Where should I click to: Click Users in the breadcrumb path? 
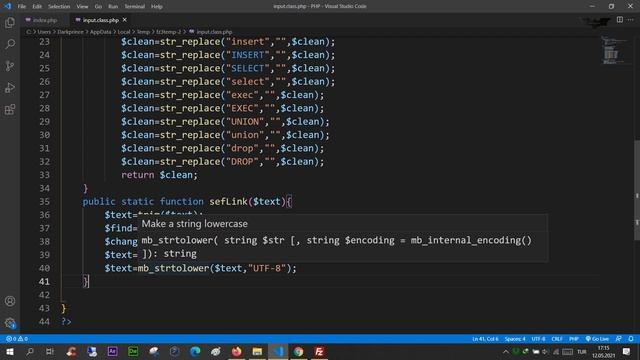coord(44,32)
